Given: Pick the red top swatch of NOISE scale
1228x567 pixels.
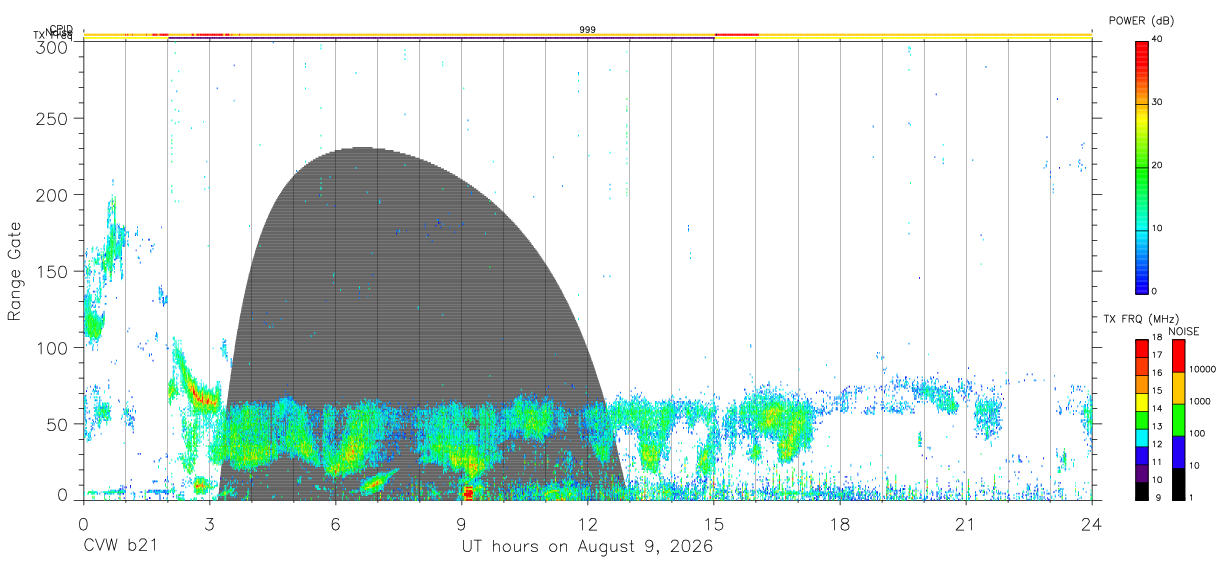Looking at the screenshot, I should point(1178,356).
